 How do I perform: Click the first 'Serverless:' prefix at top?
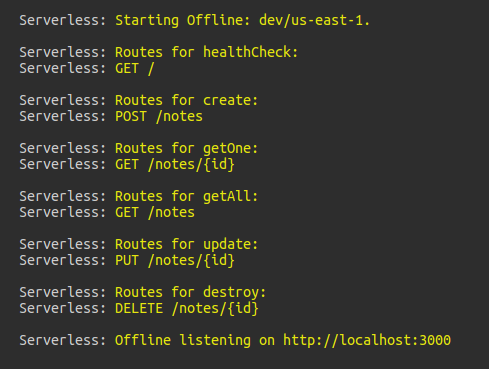pyautogui.click(x=63, y=20)
